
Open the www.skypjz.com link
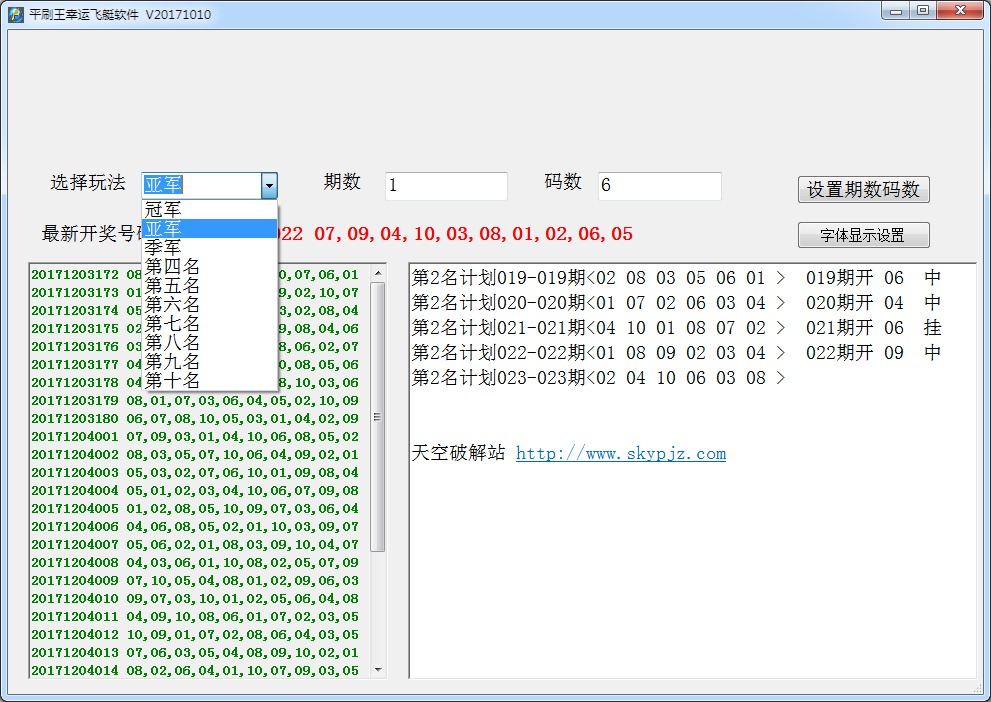[x=620, y=454]
